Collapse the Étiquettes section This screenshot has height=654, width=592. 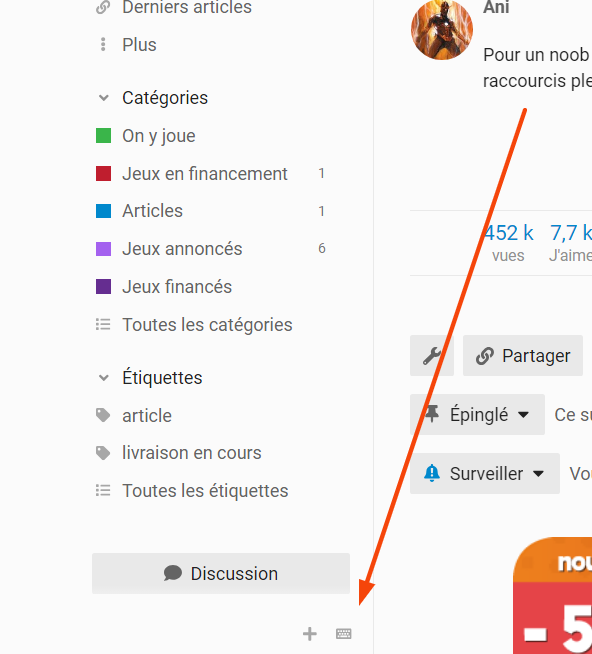point(103,378)
